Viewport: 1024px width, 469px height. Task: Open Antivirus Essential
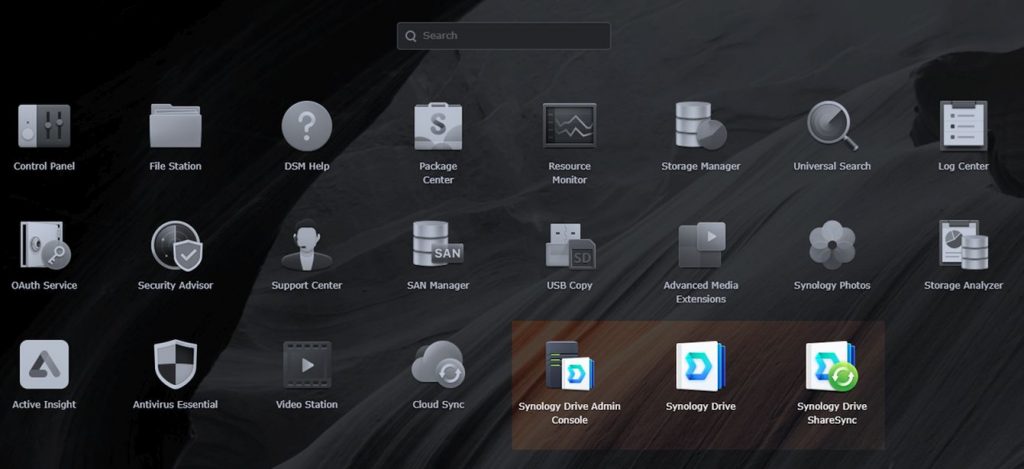tap(176, 364)
